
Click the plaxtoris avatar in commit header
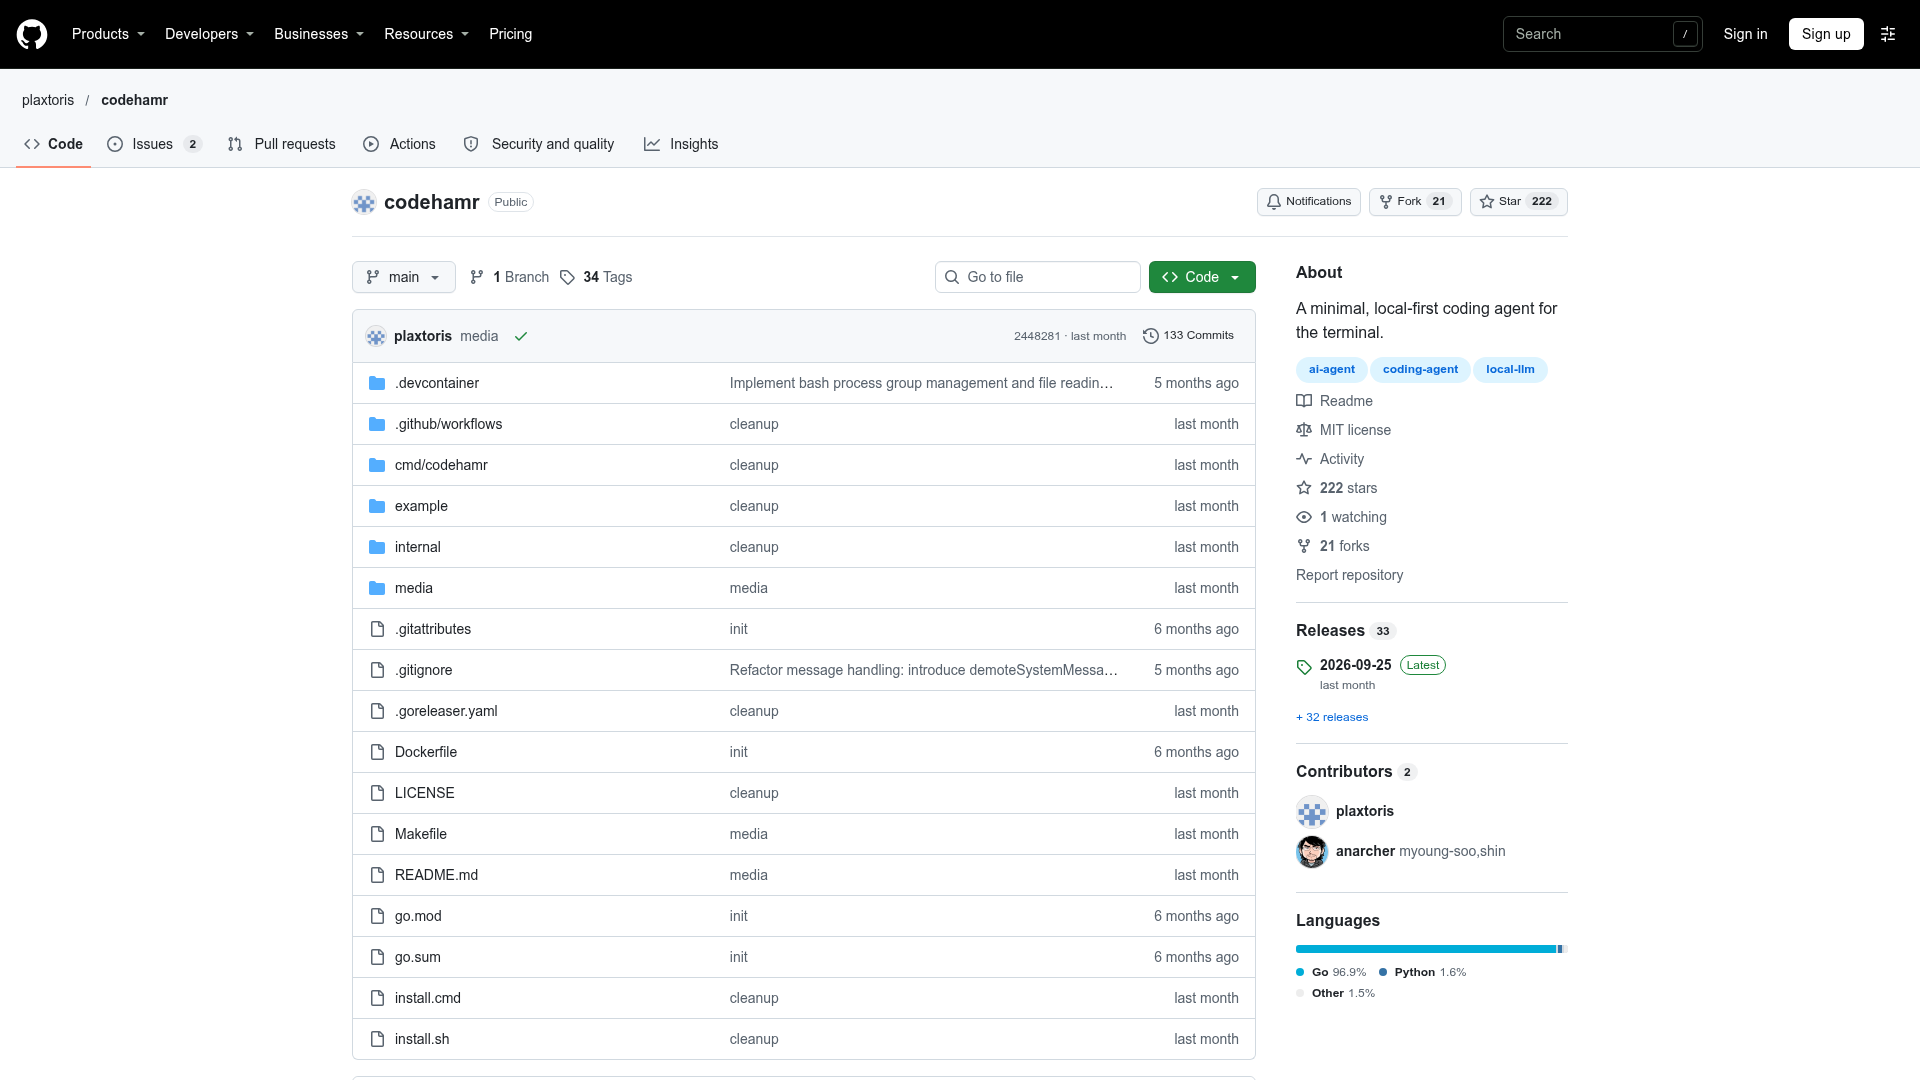(x=376, y=336)
